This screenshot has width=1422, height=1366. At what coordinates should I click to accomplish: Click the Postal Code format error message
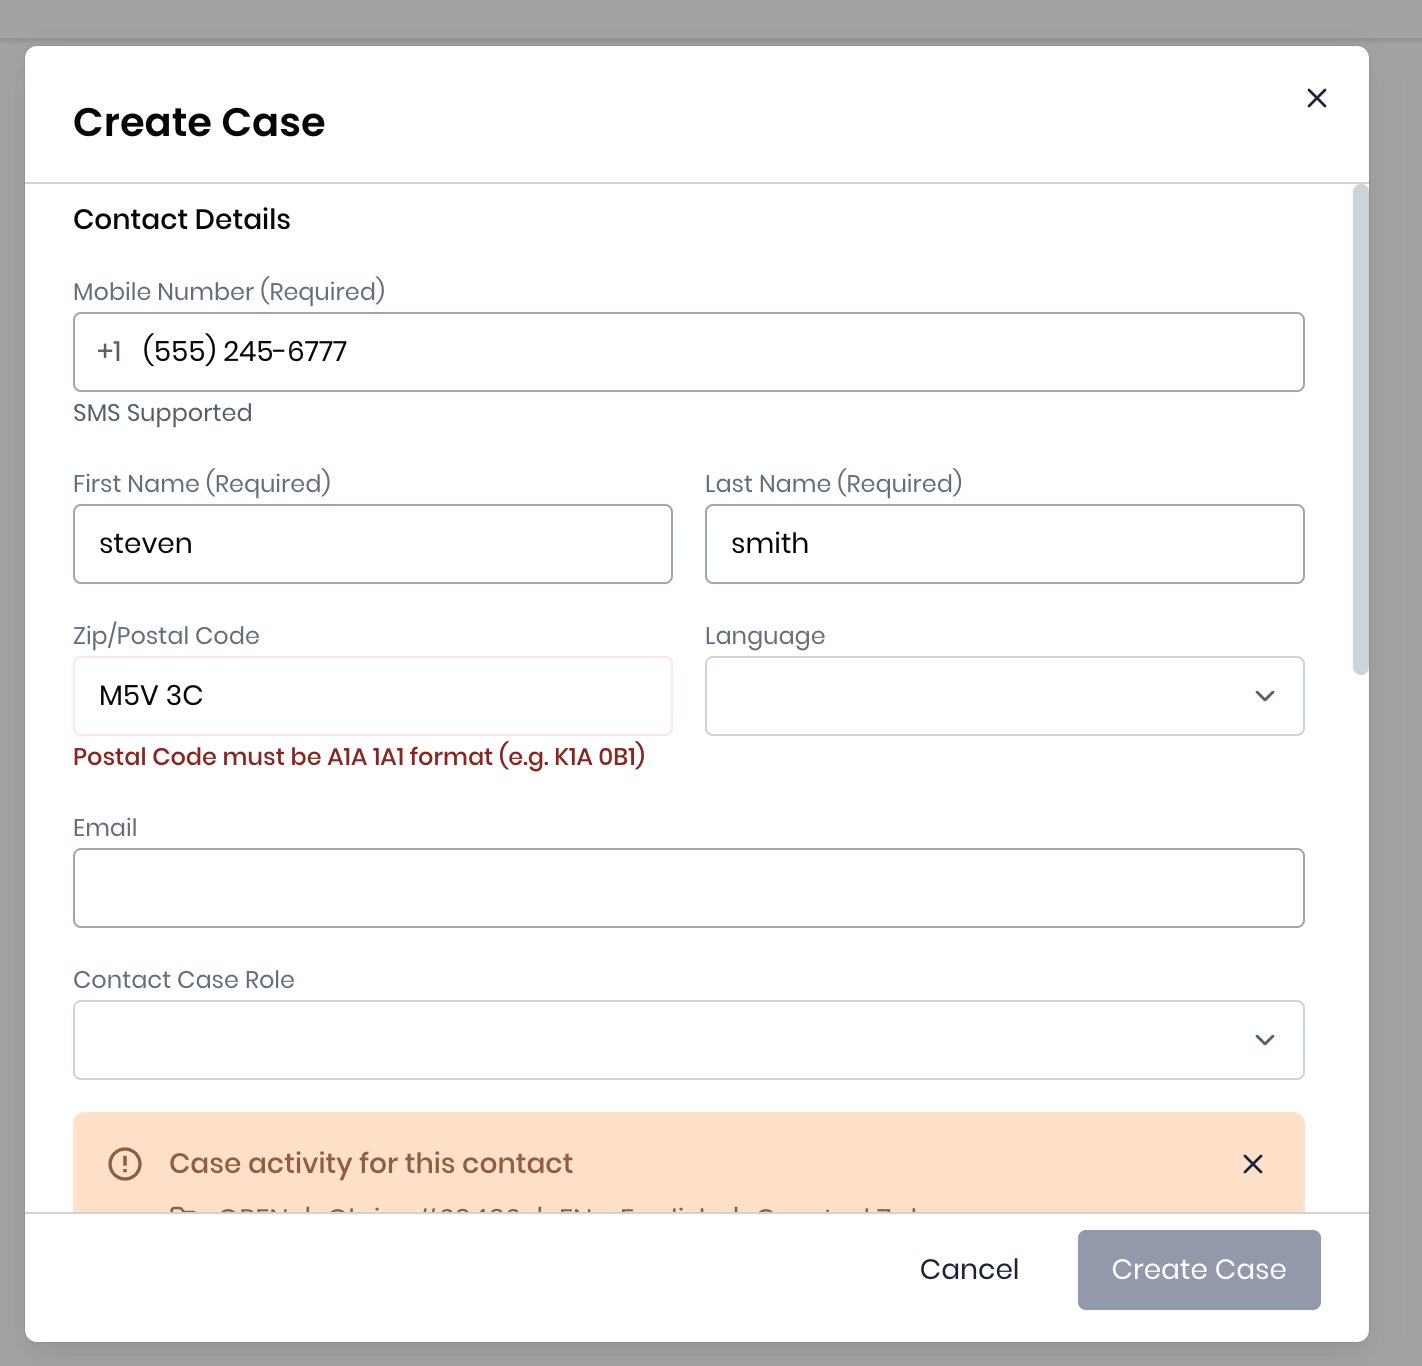[359, 757]
